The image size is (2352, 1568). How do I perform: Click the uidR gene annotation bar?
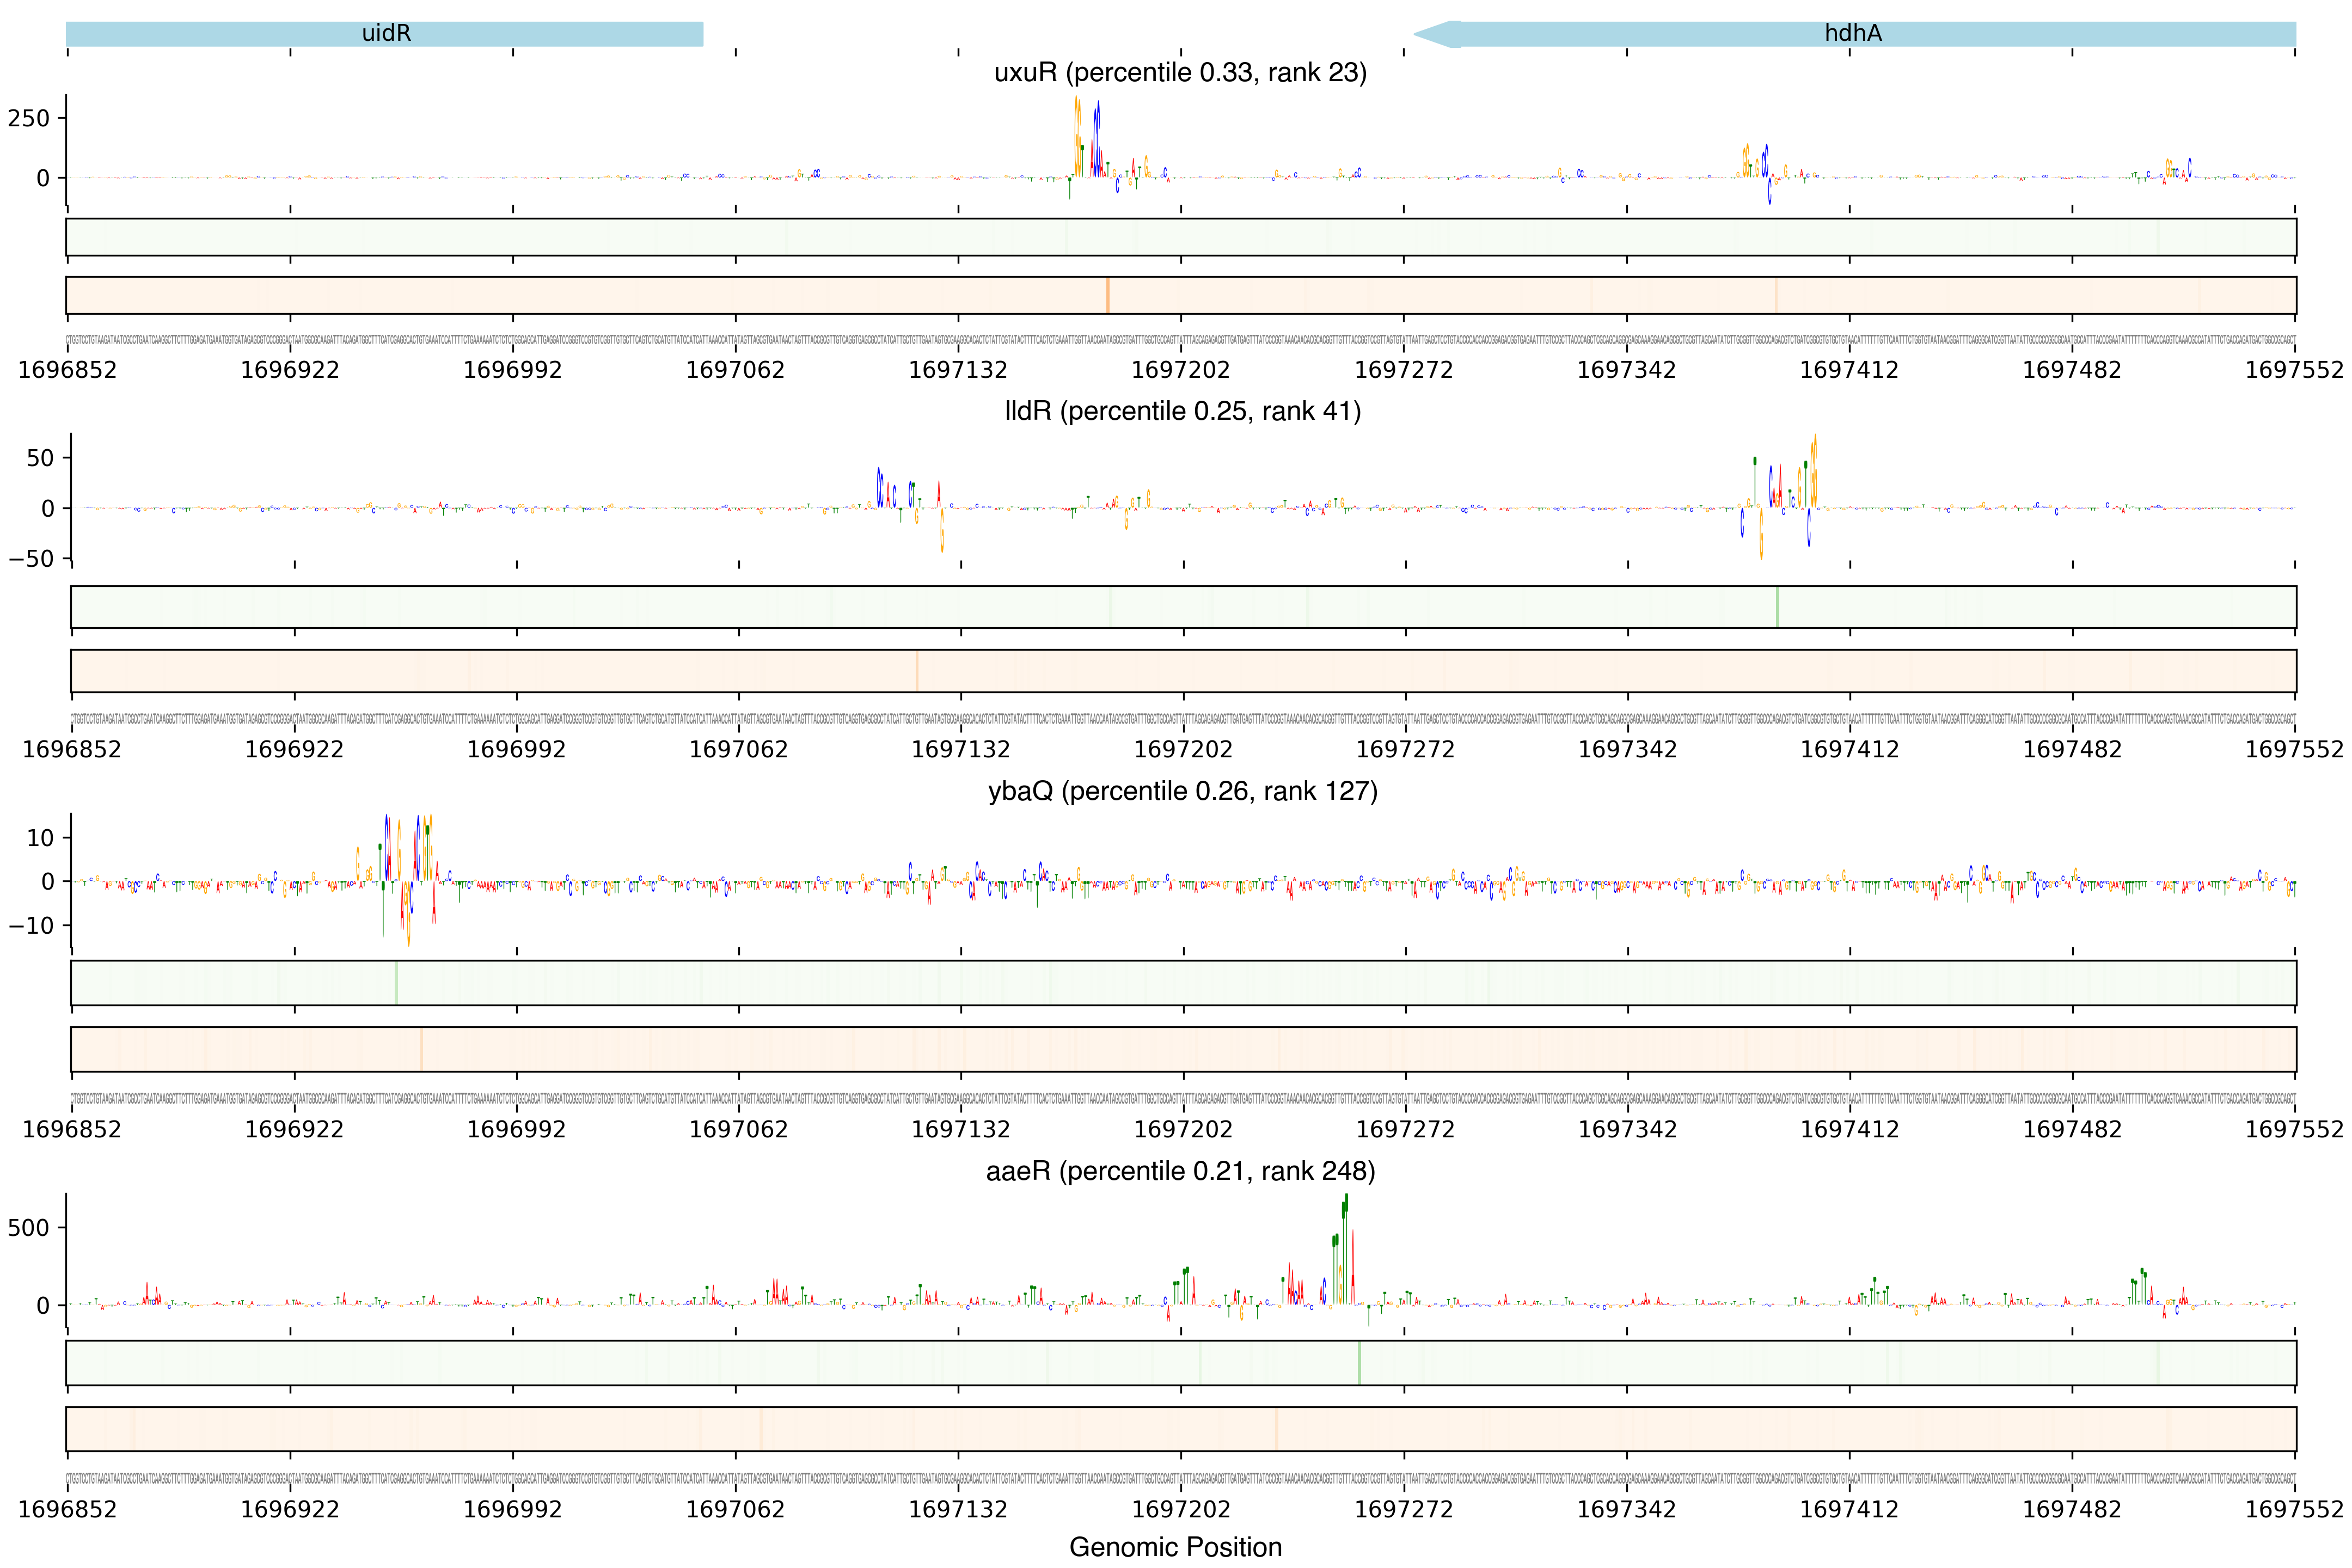click(385, 34)
